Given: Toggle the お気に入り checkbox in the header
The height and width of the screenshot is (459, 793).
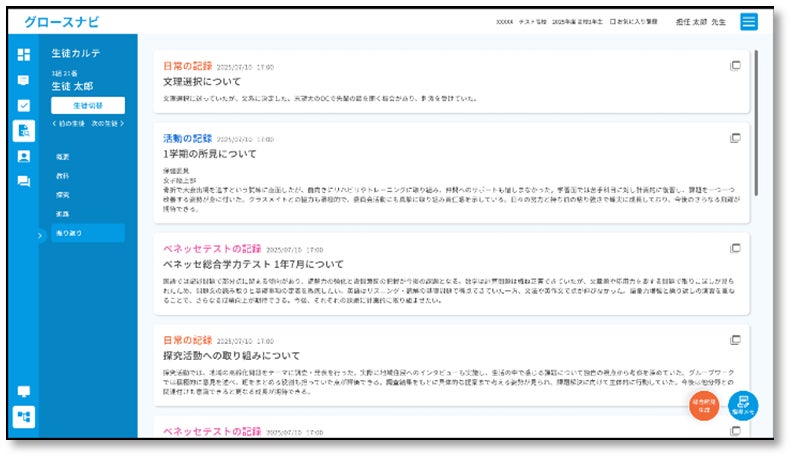Looking at the screenshot, I should click(612, 22).
